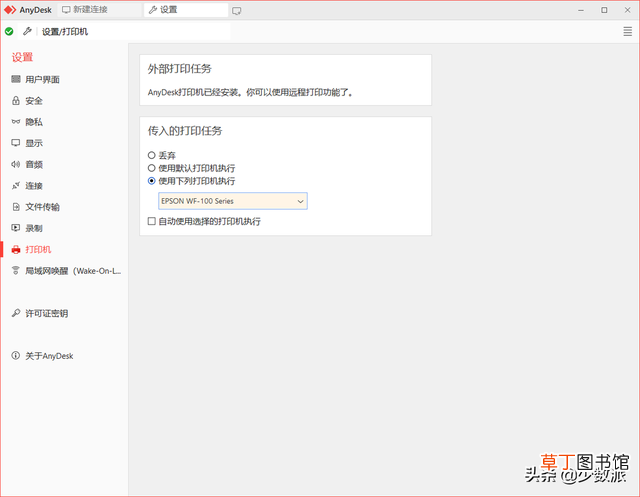640x497 pixels.
Task: Open the hamburger menu at top right
Action: 627,31
